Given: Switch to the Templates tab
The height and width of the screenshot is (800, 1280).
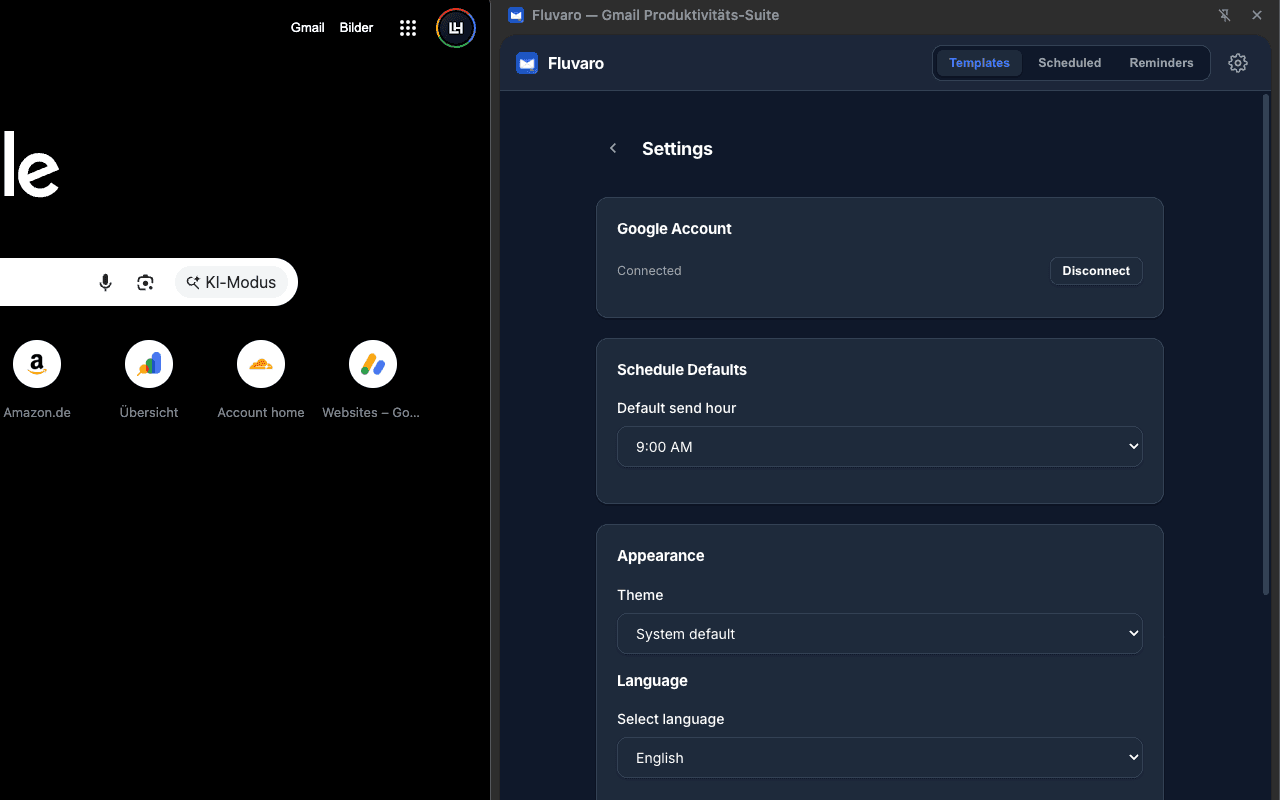Looking at the screenshot, I should (979, 63).
